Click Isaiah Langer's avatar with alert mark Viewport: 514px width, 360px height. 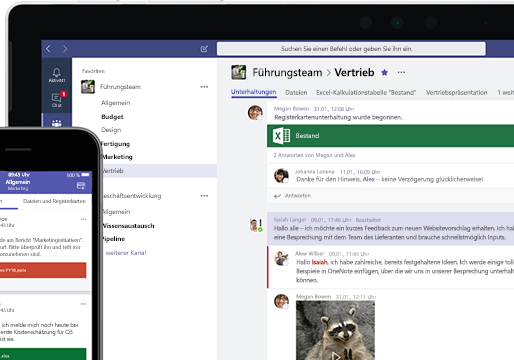pyautogui.click(x=256, y=225)
